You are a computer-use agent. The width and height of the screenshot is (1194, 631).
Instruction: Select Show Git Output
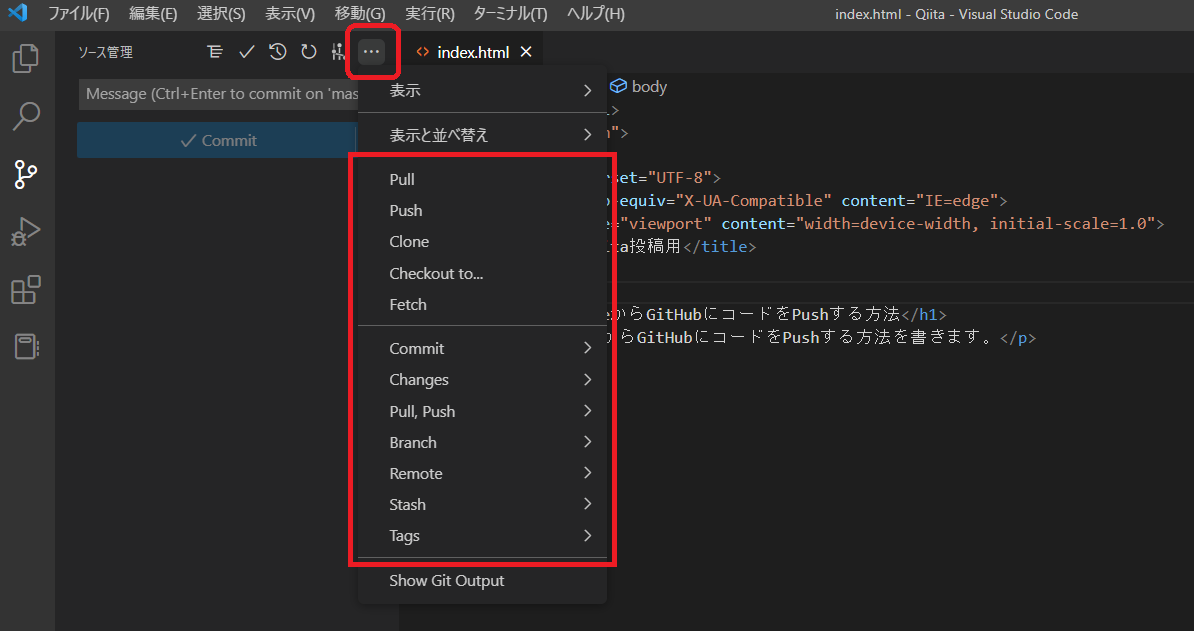click(446, 580)
